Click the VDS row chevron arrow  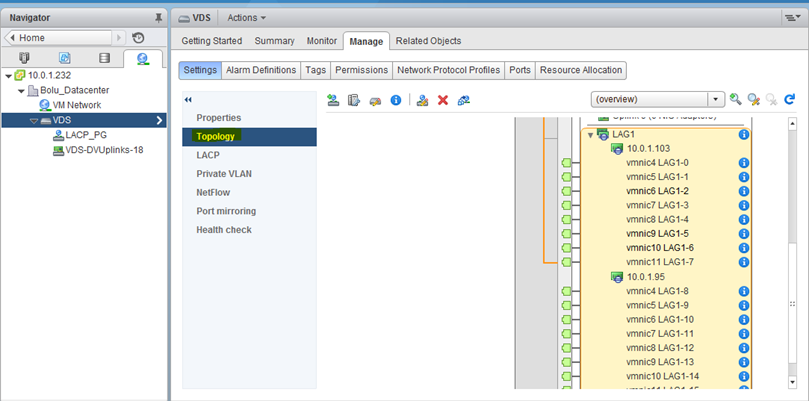[x=159, y=121]
